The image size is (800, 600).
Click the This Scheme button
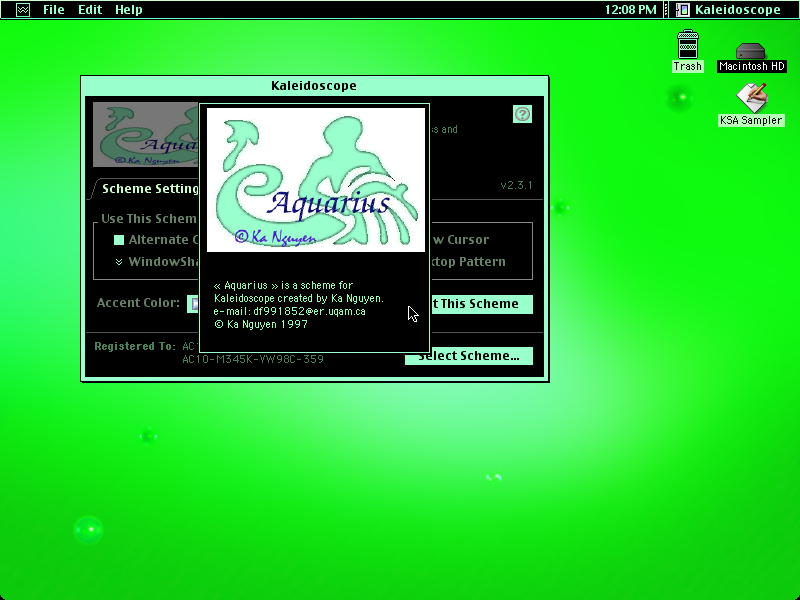tap(482, 304)
